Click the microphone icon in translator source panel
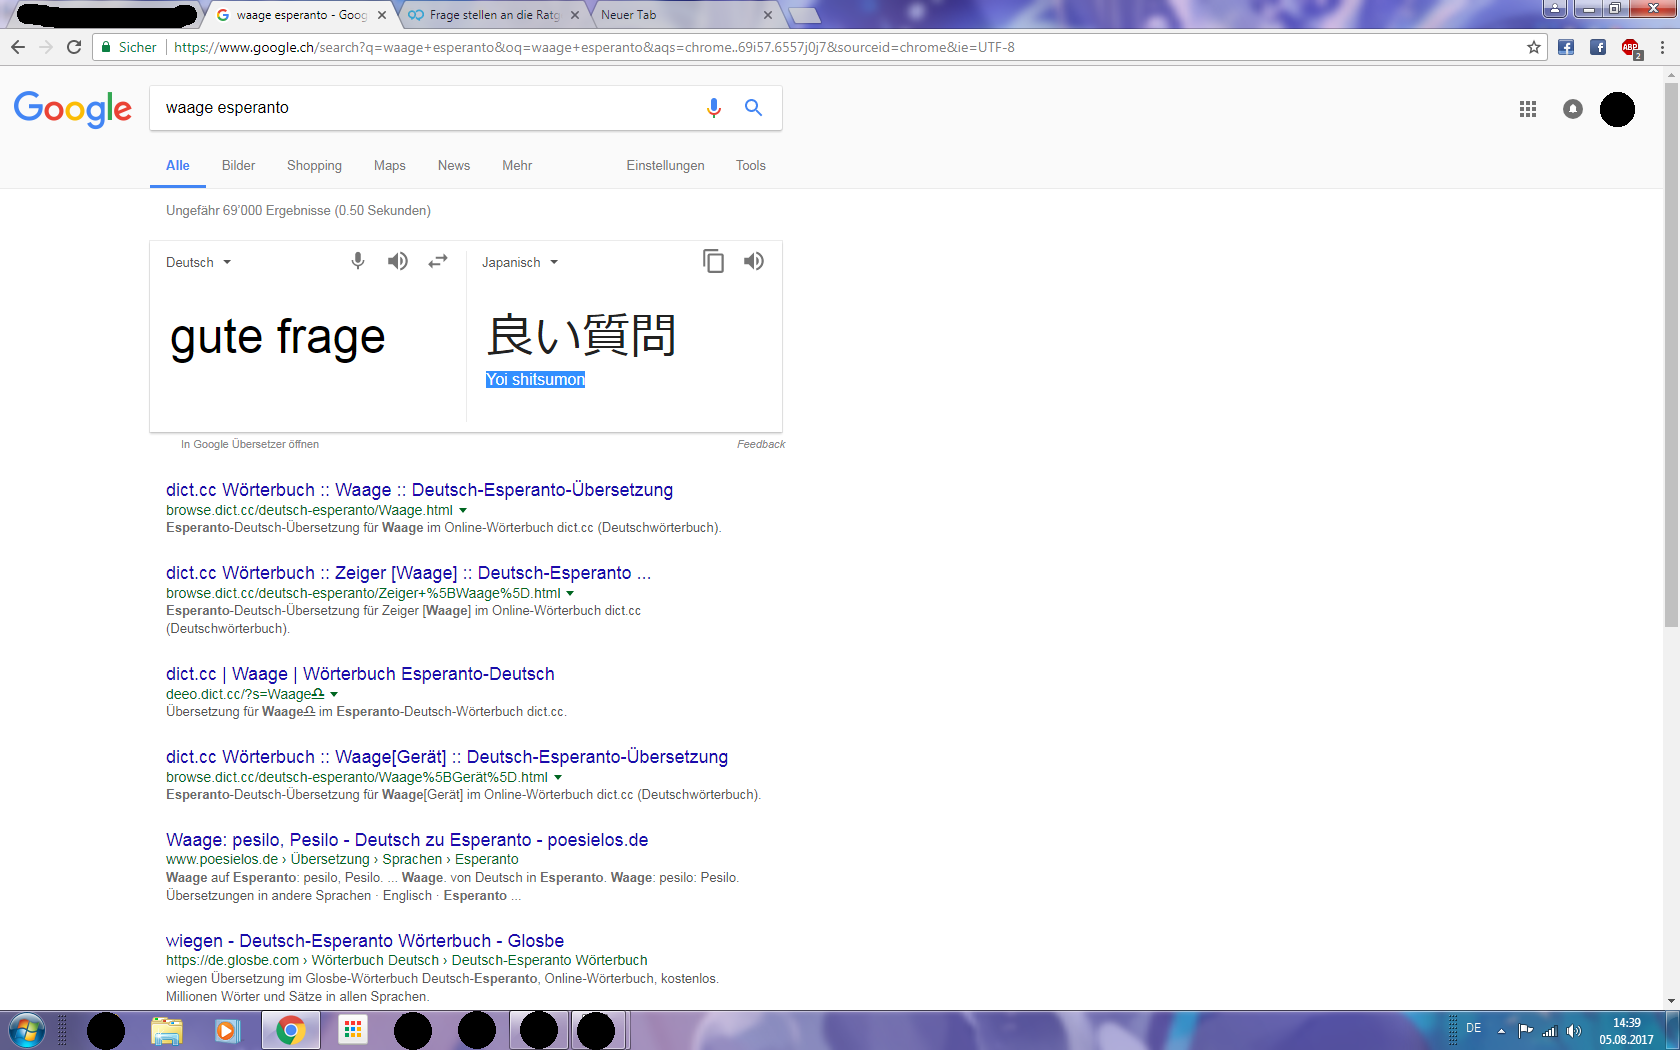Image resolution: width=1680 pixels, height=1050 pixels. pyautogui.click(x=358, y=262)
